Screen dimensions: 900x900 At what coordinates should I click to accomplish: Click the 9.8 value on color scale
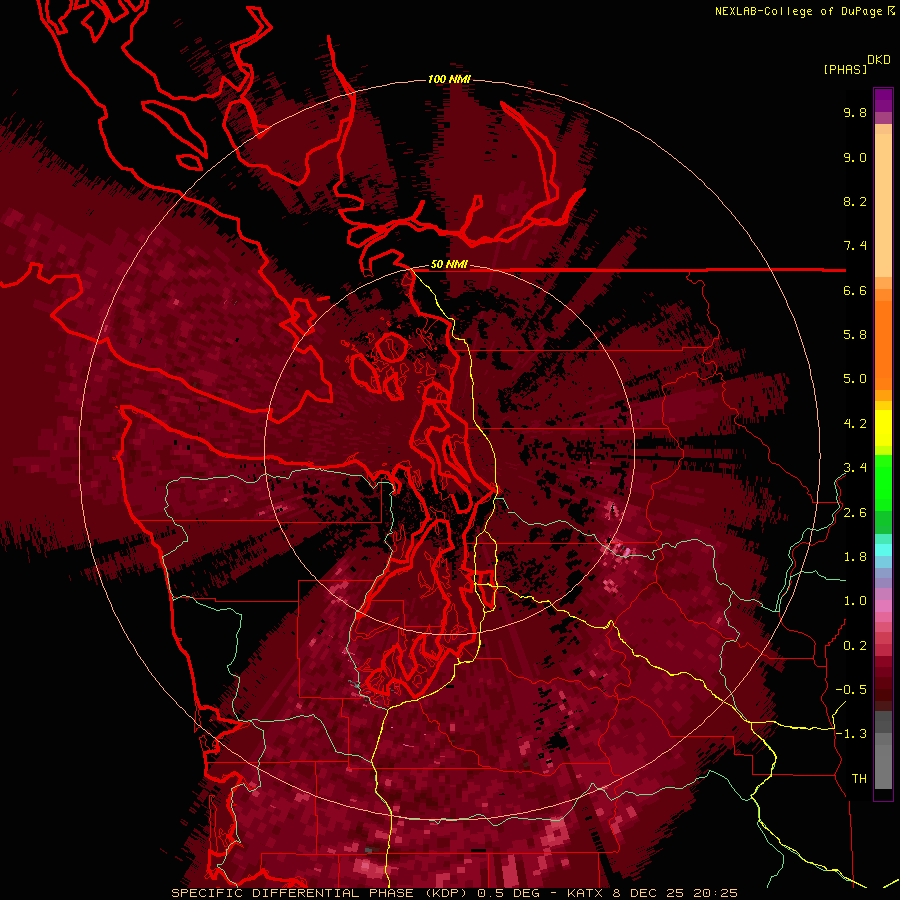855,112
